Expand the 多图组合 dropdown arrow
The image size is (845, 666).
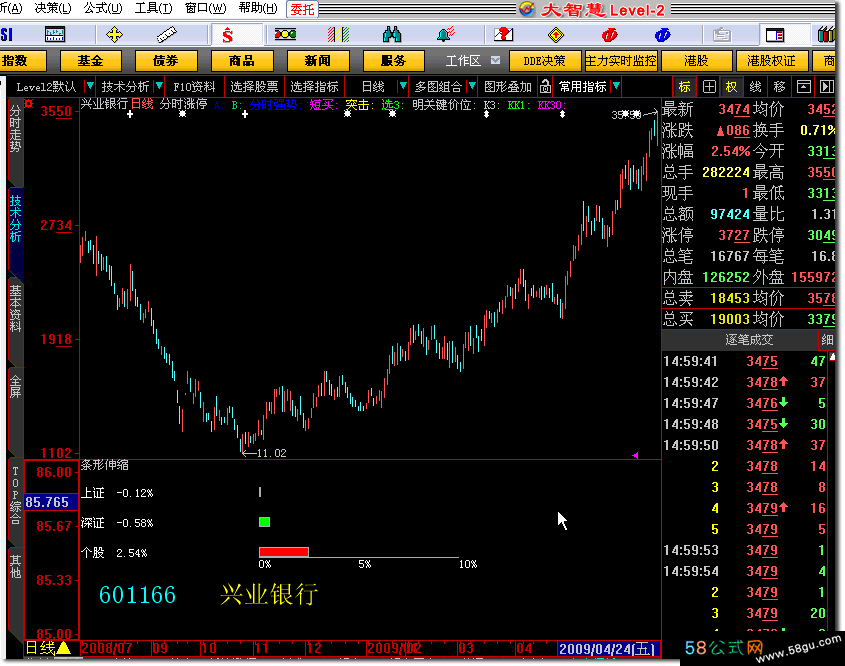click(x=472, y=86)
